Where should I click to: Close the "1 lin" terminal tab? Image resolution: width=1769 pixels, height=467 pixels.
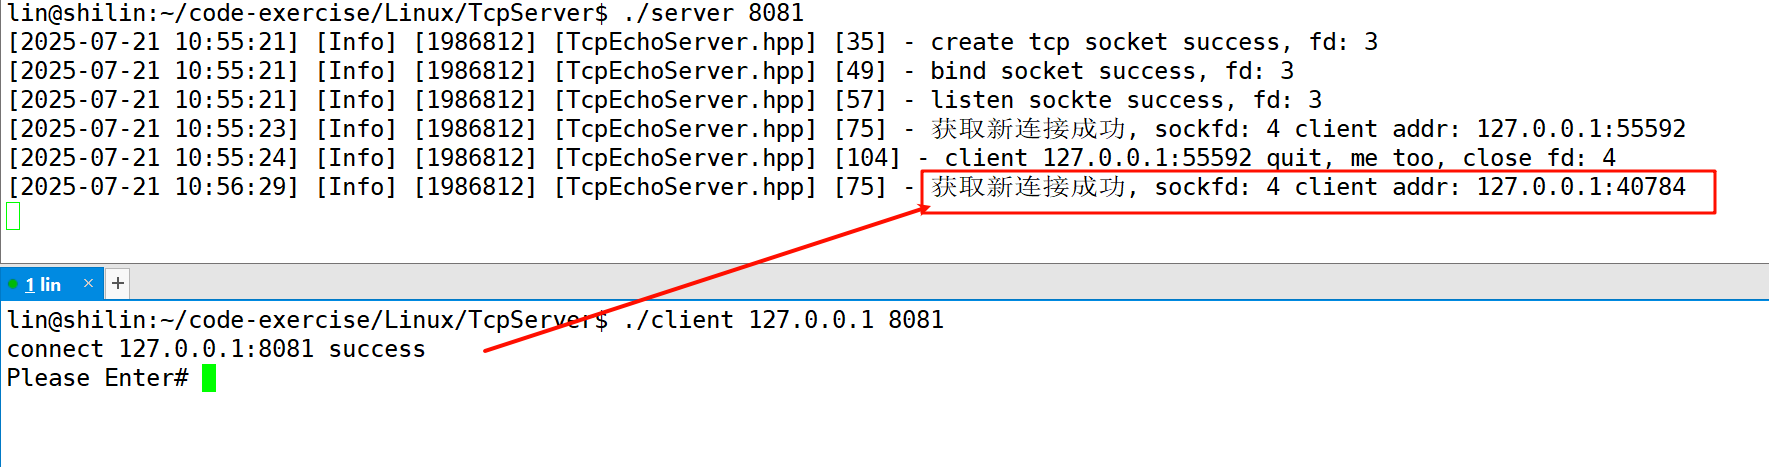88,283
